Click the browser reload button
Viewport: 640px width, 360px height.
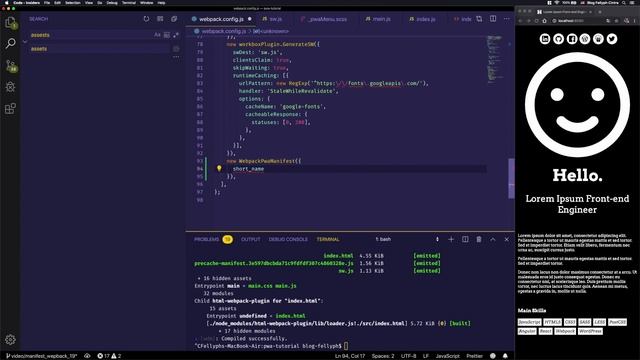[x=536, y=21]
